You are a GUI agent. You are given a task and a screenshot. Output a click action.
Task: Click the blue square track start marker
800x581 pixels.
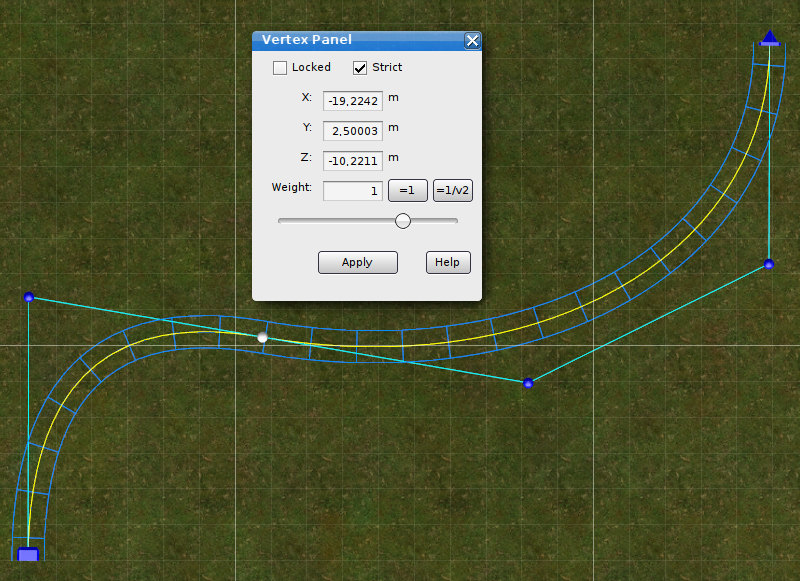tap(28, 554)
